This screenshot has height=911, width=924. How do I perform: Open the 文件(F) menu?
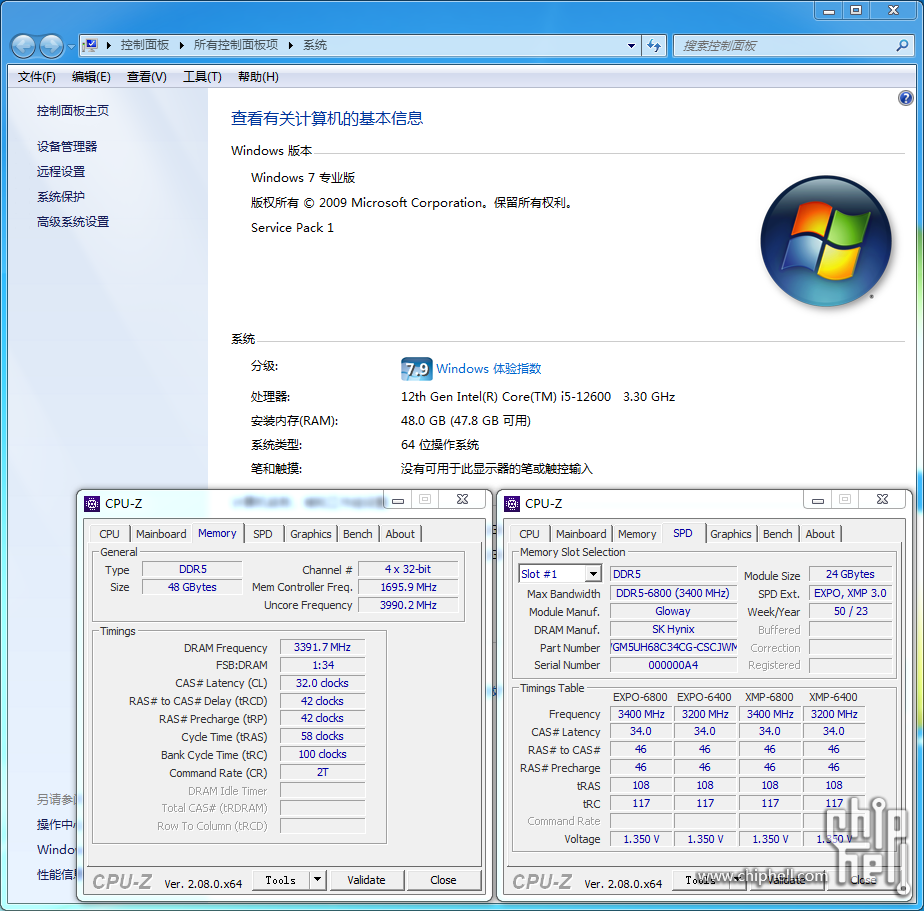click(x=37, y=77)
